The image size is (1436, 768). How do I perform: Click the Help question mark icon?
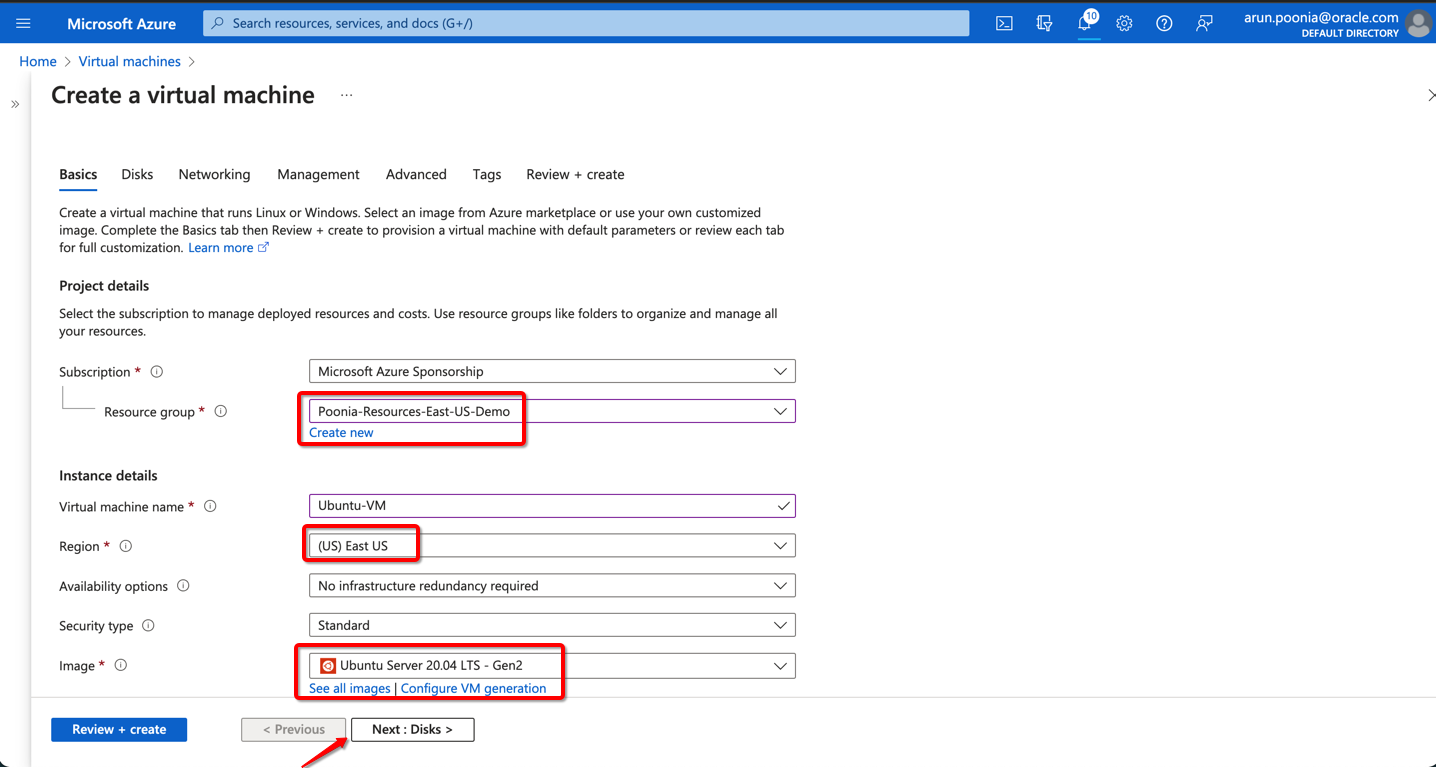click(x=1164, y=23)
